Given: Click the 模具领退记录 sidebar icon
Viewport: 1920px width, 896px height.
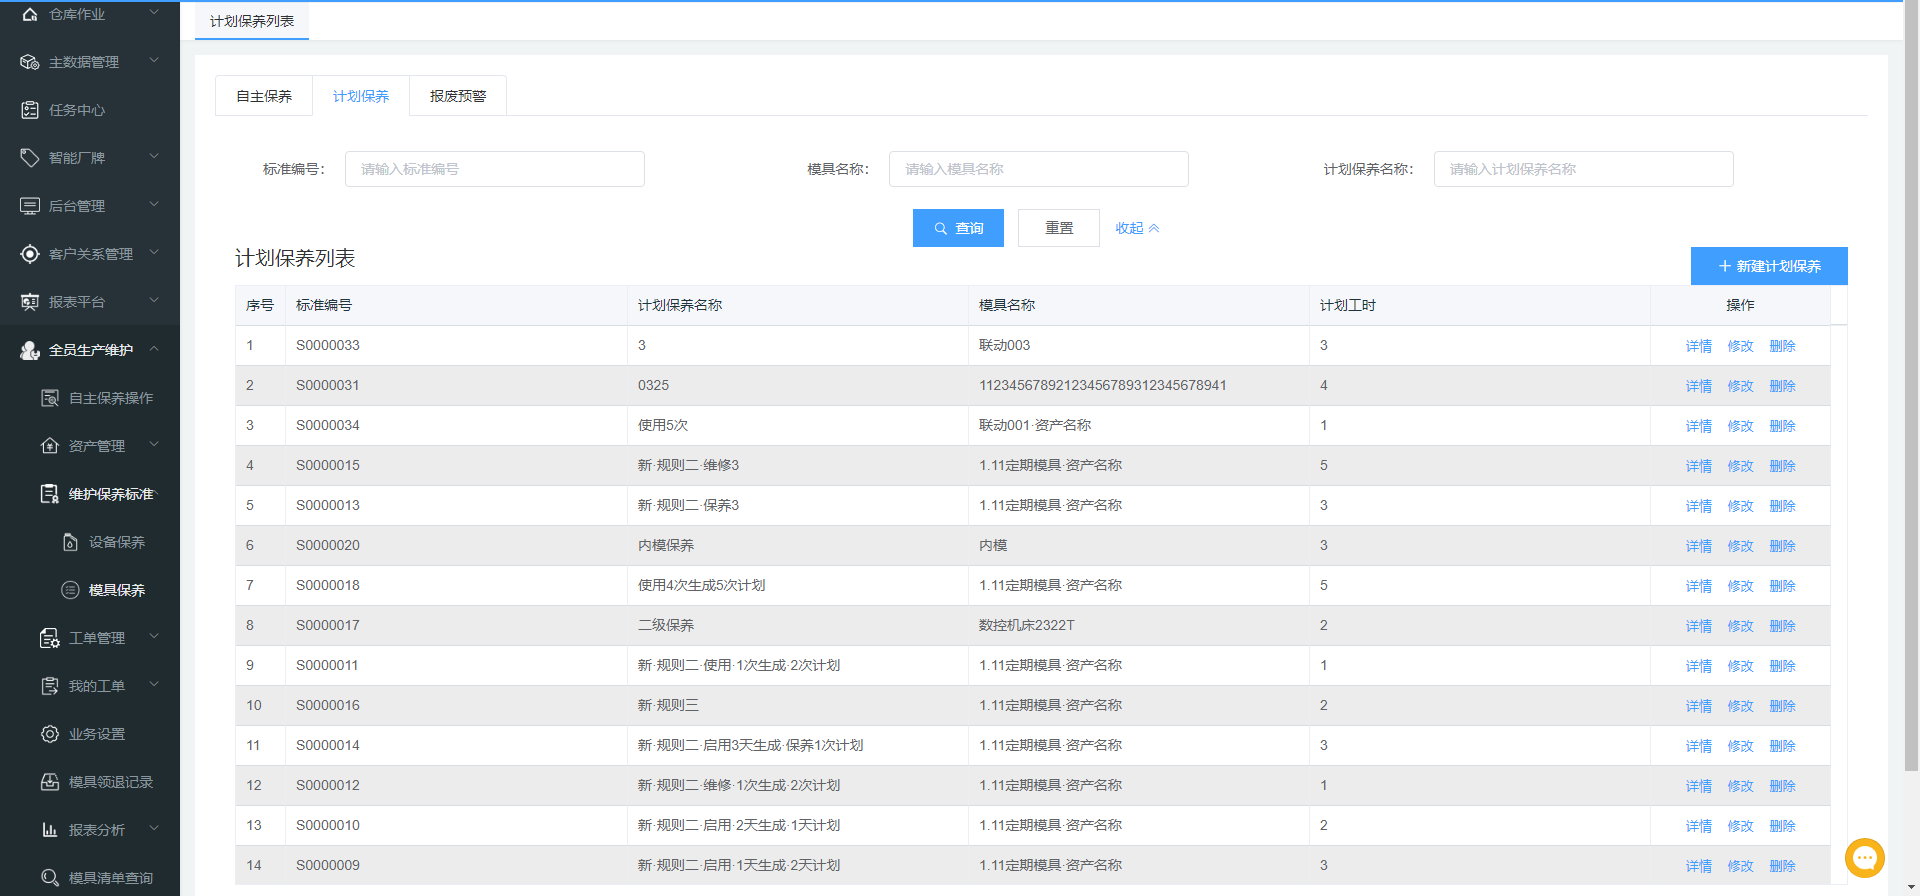Looking at the screenshot, I should [x=50, y=782].
